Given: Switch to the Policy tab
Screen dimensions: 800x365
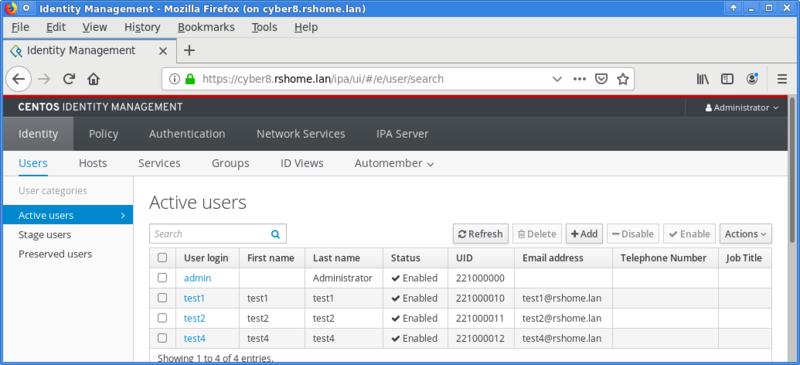Looking at the screenshot, I should pyautogui.click(x=104, y=134).
